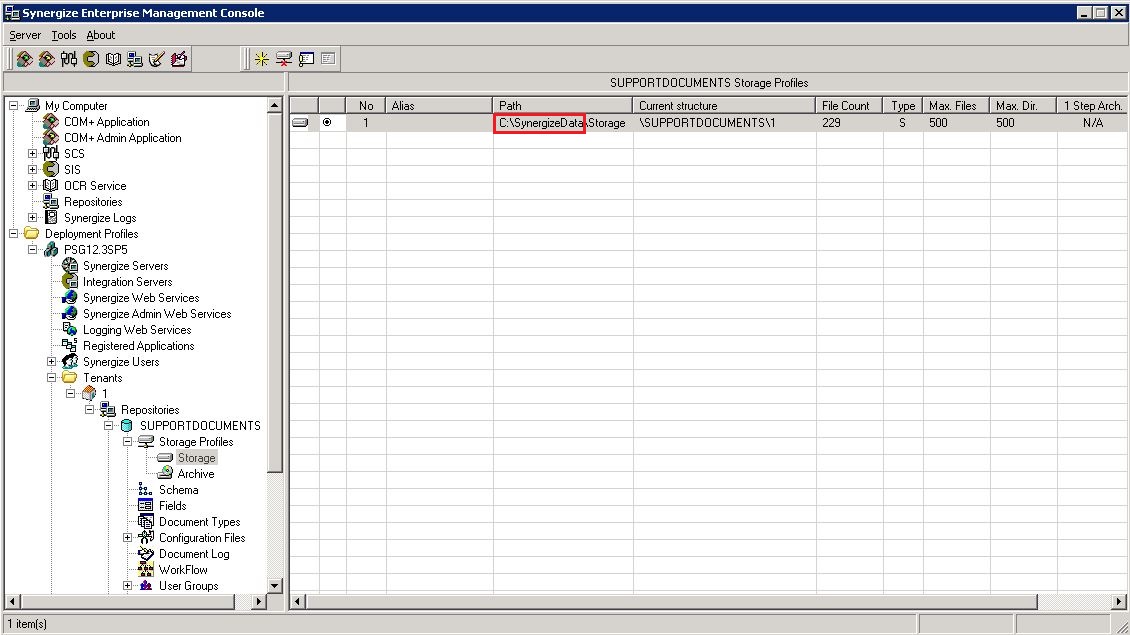Viewport: 1130px width, 635px height.
Task: Click the 1 Step Arch. column header
Action: coord(1092,106)
